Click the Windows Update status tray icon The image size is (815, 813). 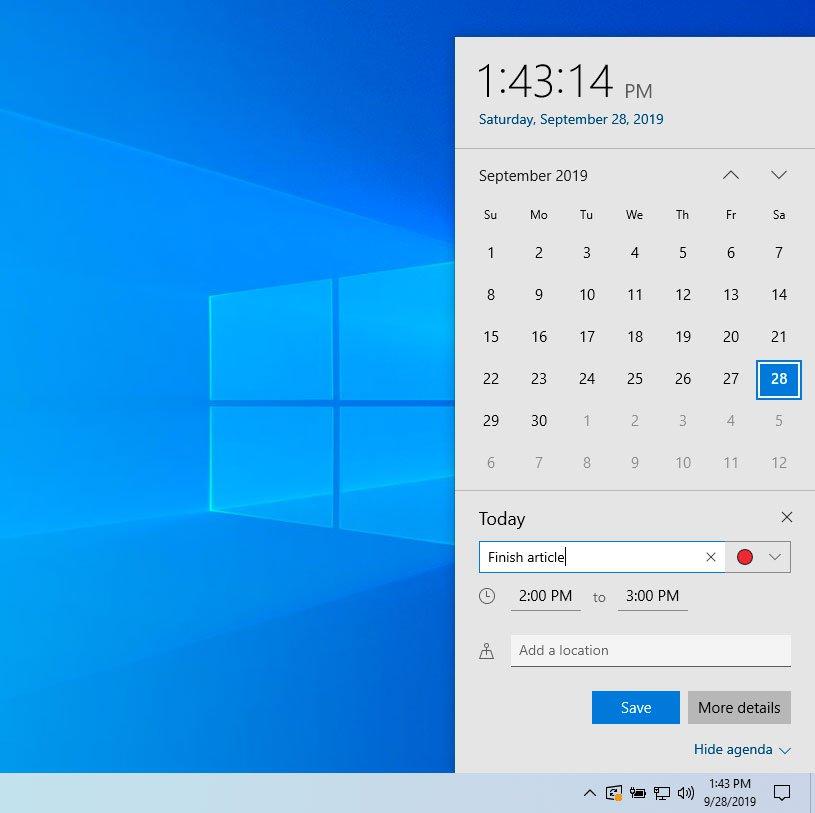coord(614,793)
